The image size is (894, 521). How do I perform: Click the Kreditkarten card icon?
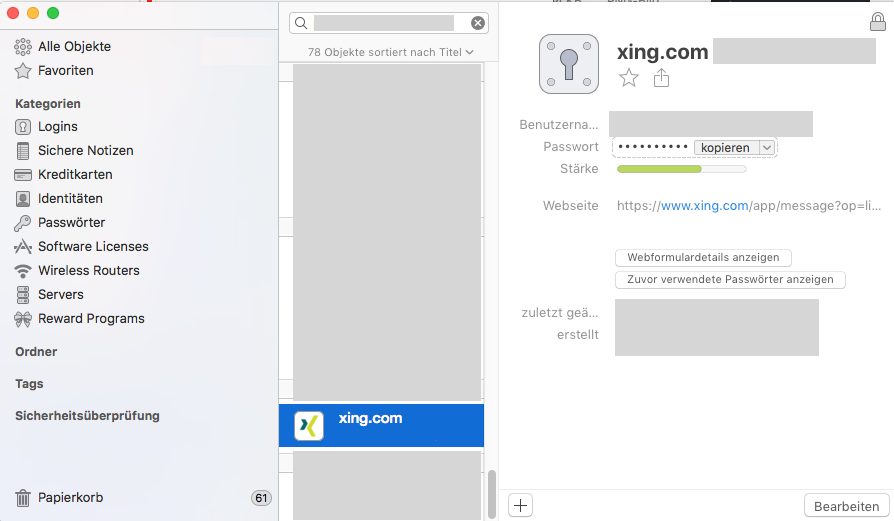click(x=23, y=174)
